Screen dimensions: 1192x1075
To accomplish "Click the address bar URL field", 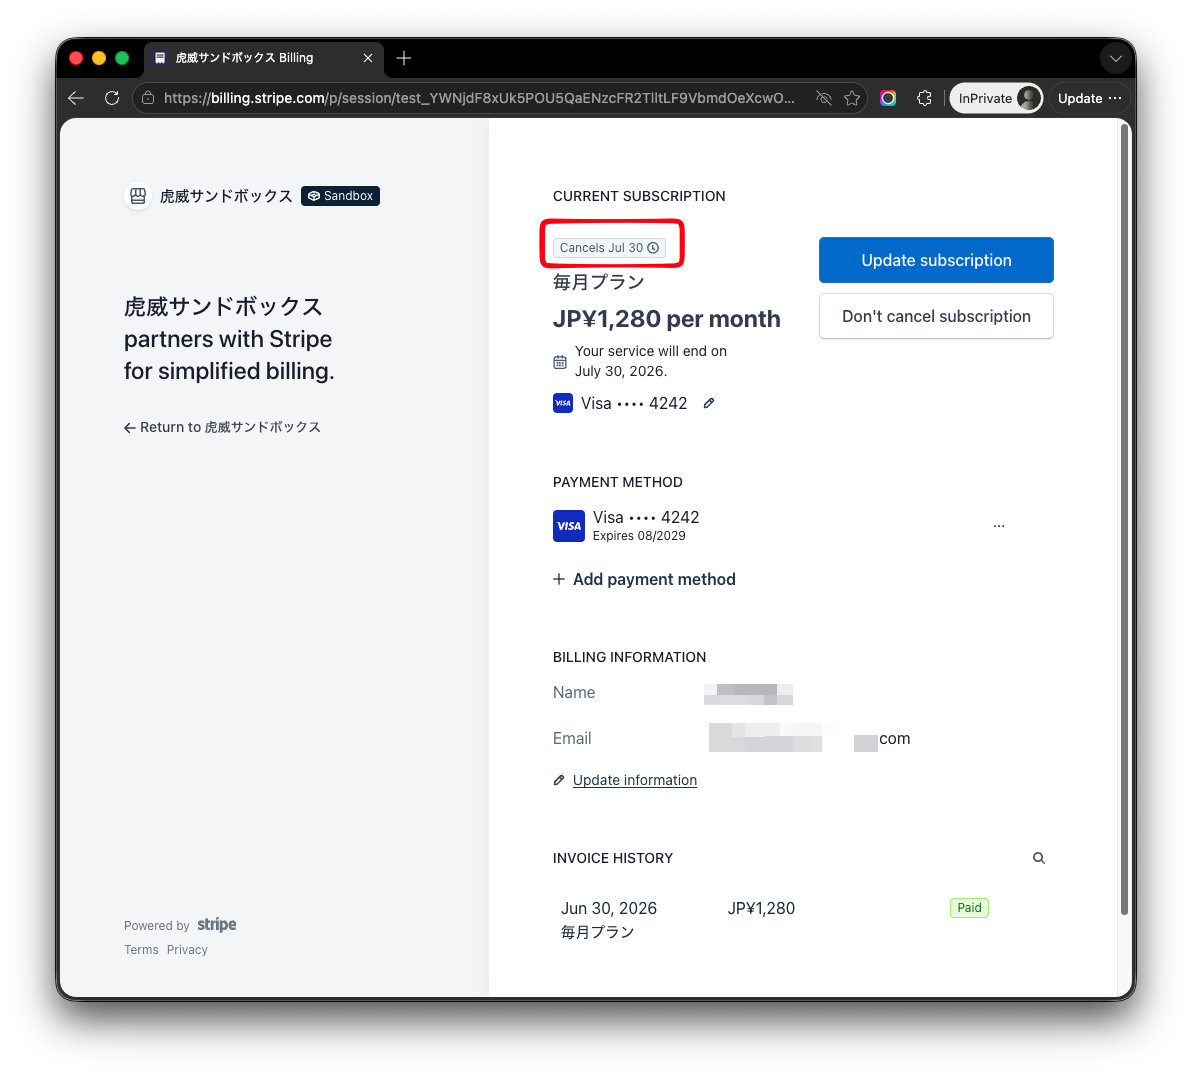I will coord(479,98).
